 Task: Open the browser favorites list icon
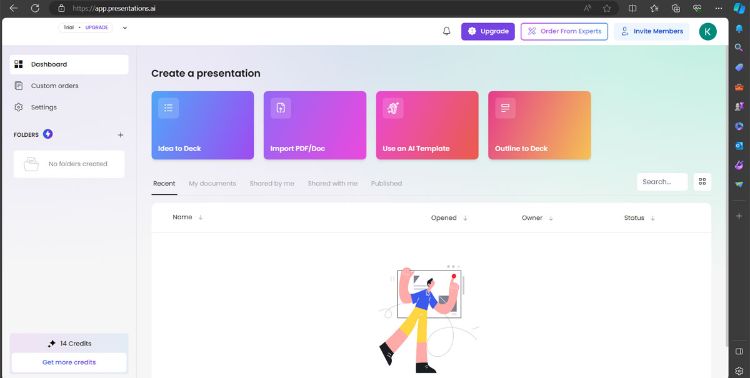click(654, 8)
